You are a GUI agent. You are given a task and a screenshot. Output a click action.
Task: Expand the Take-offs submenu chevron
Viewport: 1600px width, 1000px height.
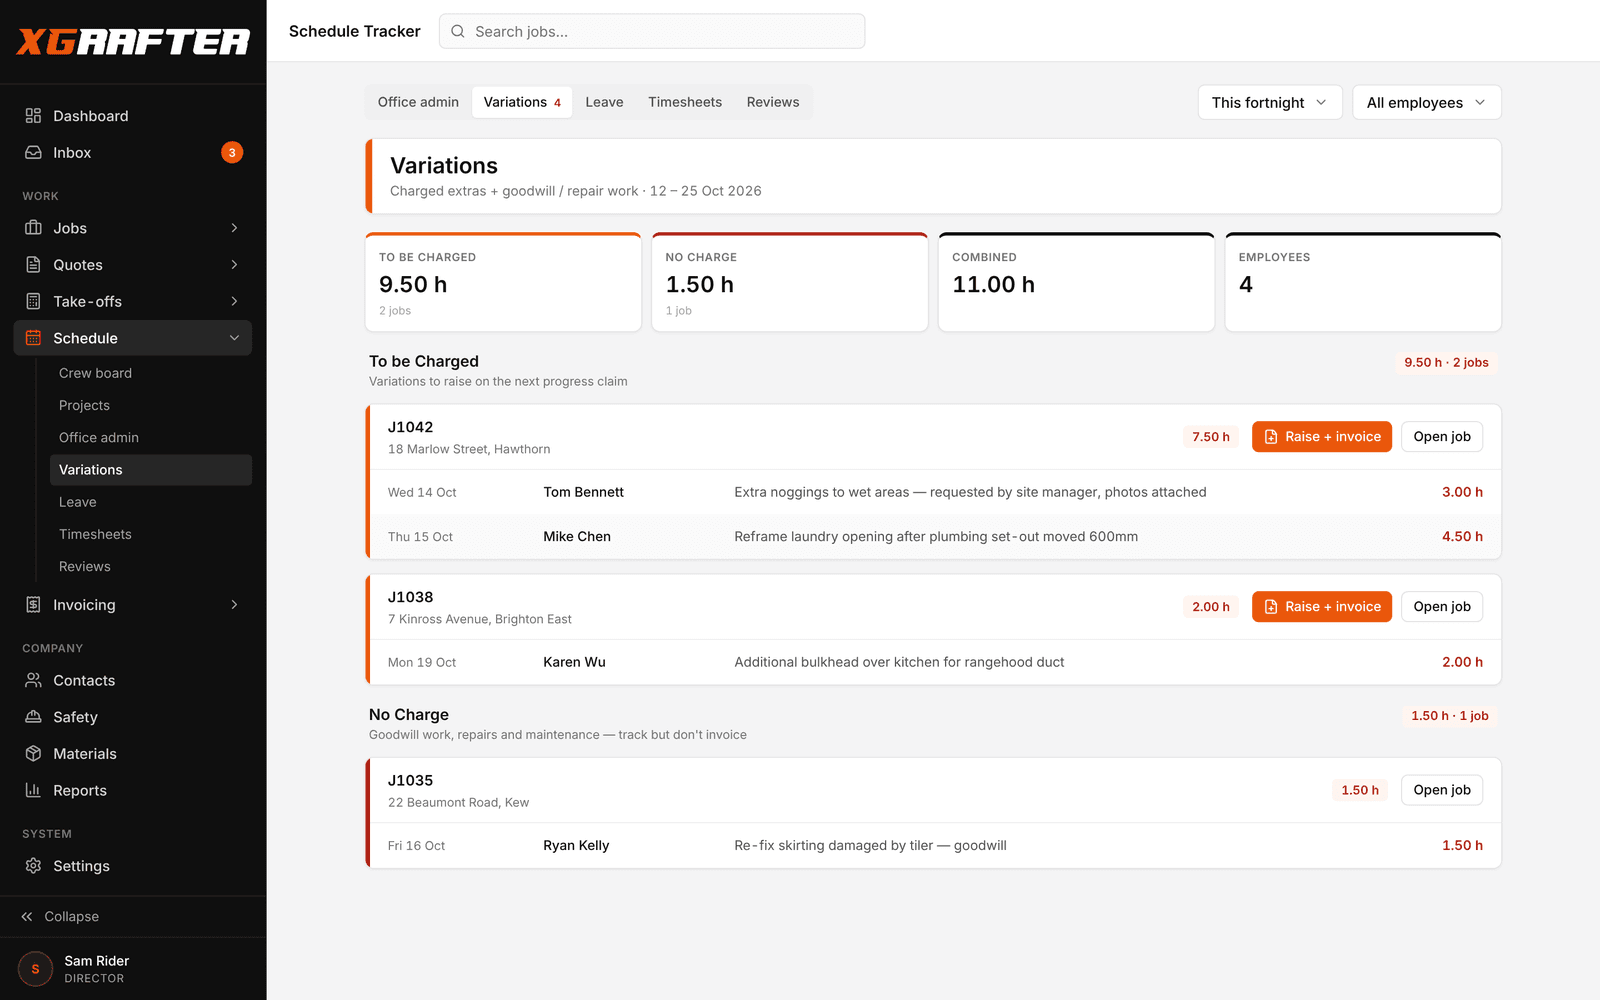(x=234, y=301)
